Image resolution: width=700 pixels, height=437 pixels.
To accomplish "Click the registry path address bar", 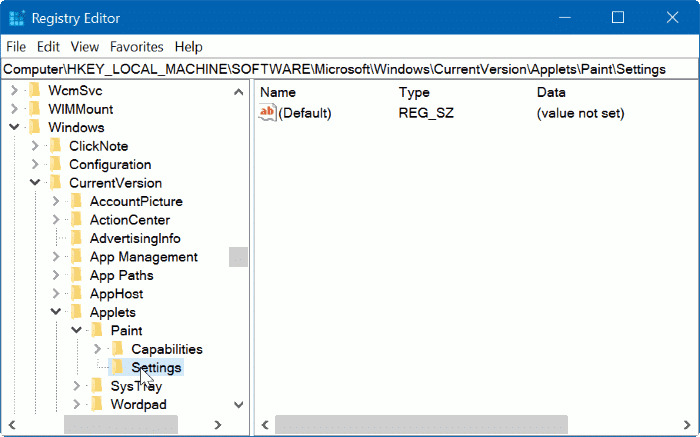I will tap(350, 70).
